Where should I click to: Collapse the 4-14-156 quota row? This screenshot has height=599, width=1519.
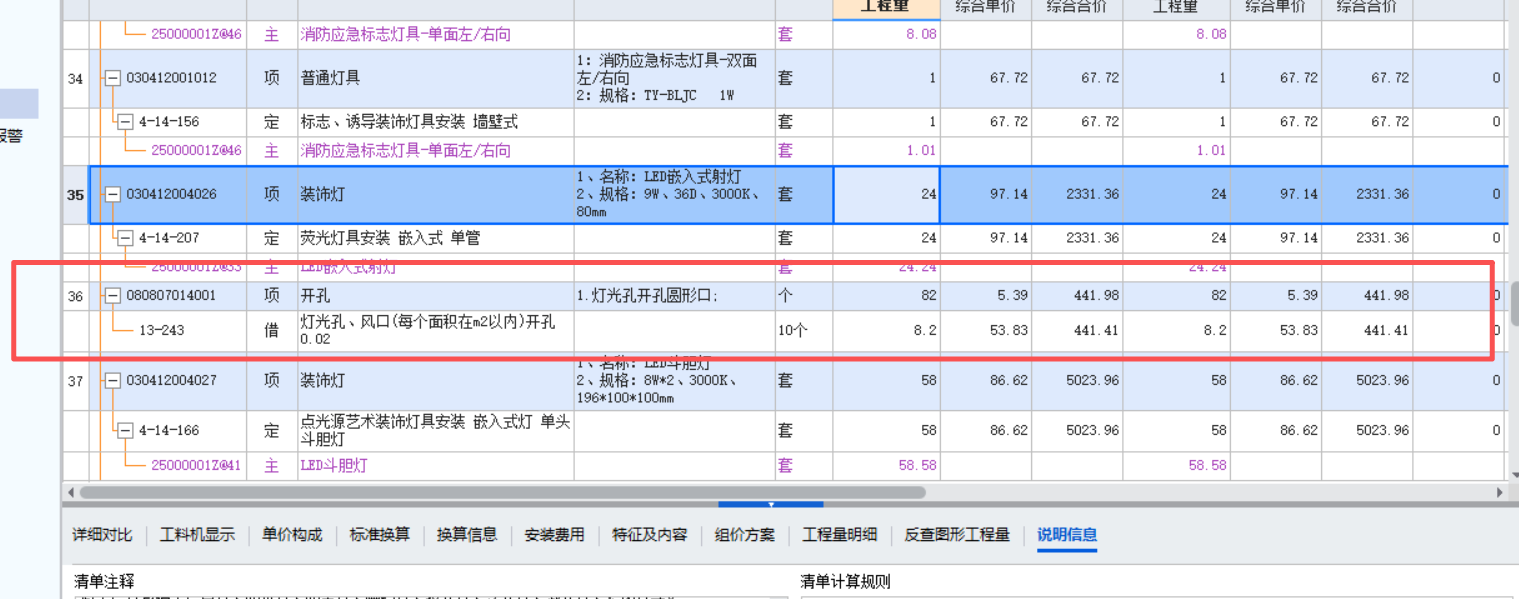click(x=125, y=122)
